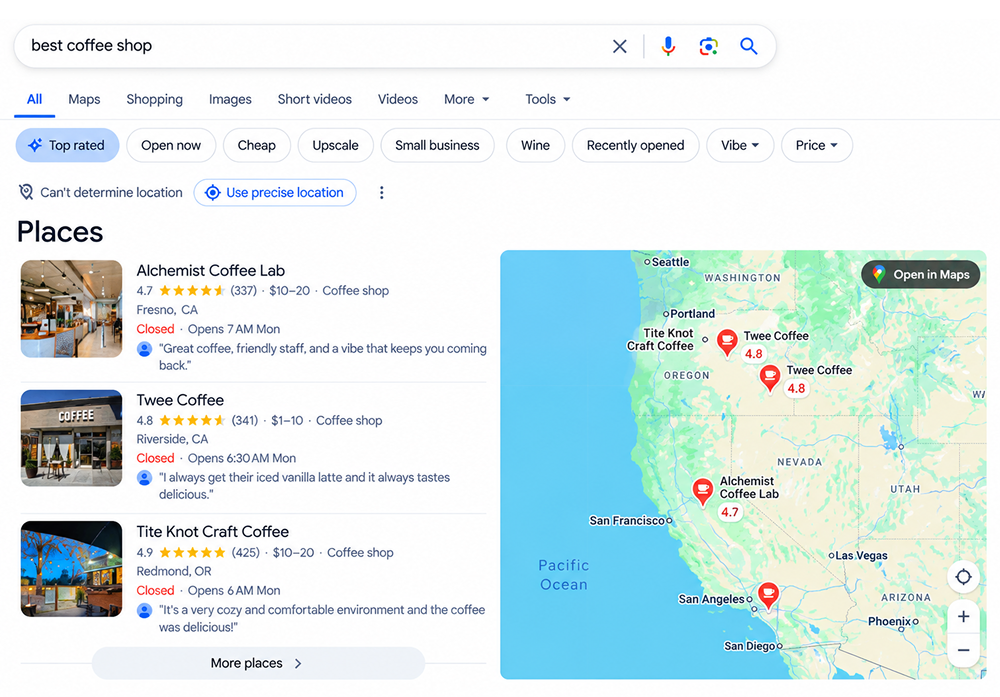1000x697 pixels.
Task: Toggle the Top rated filter chip
Action: [x=68, y=145]
